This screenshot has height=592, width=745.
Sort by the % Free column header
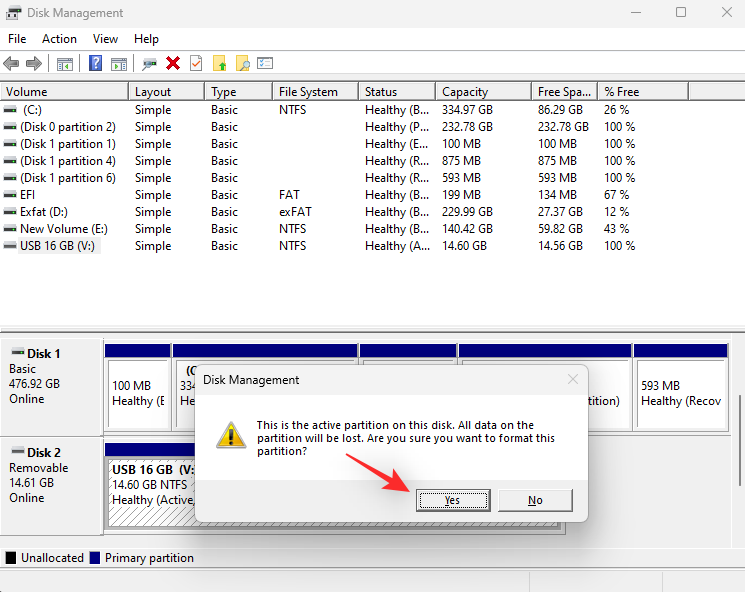643,92
